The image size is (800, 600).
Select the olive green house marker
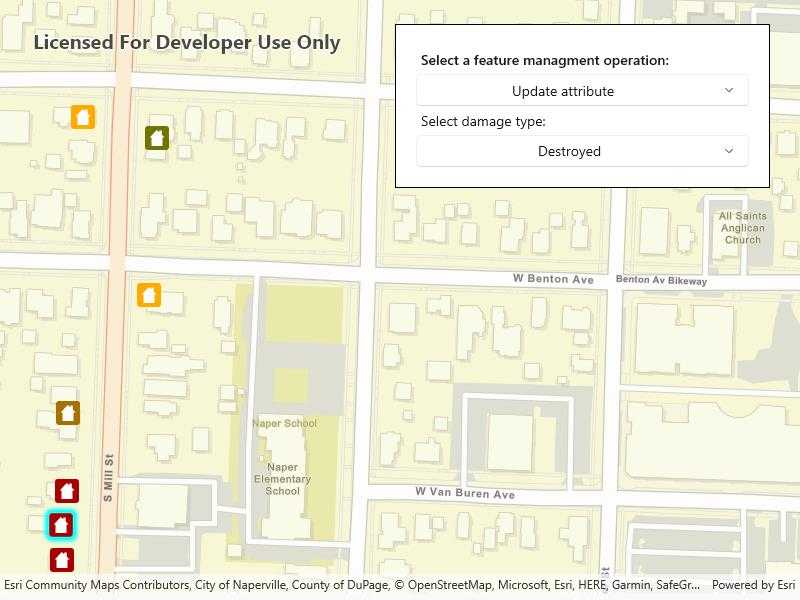[x=157, y=138]
